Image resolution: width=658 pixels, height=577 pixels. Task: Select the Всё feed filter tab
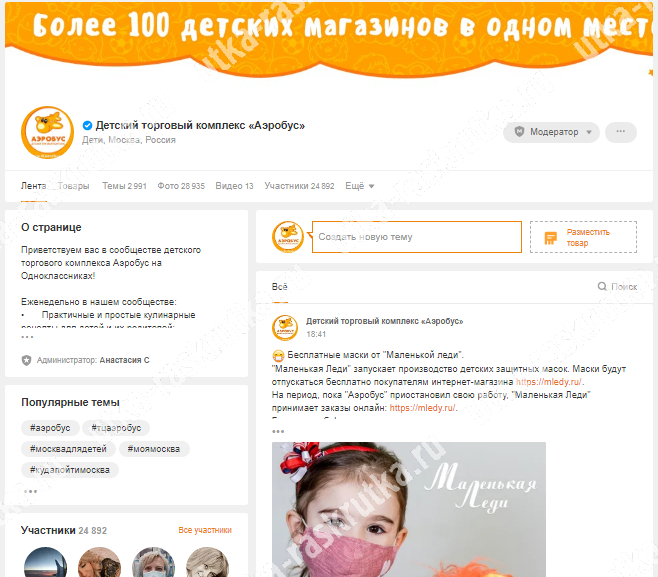[279, 287]
